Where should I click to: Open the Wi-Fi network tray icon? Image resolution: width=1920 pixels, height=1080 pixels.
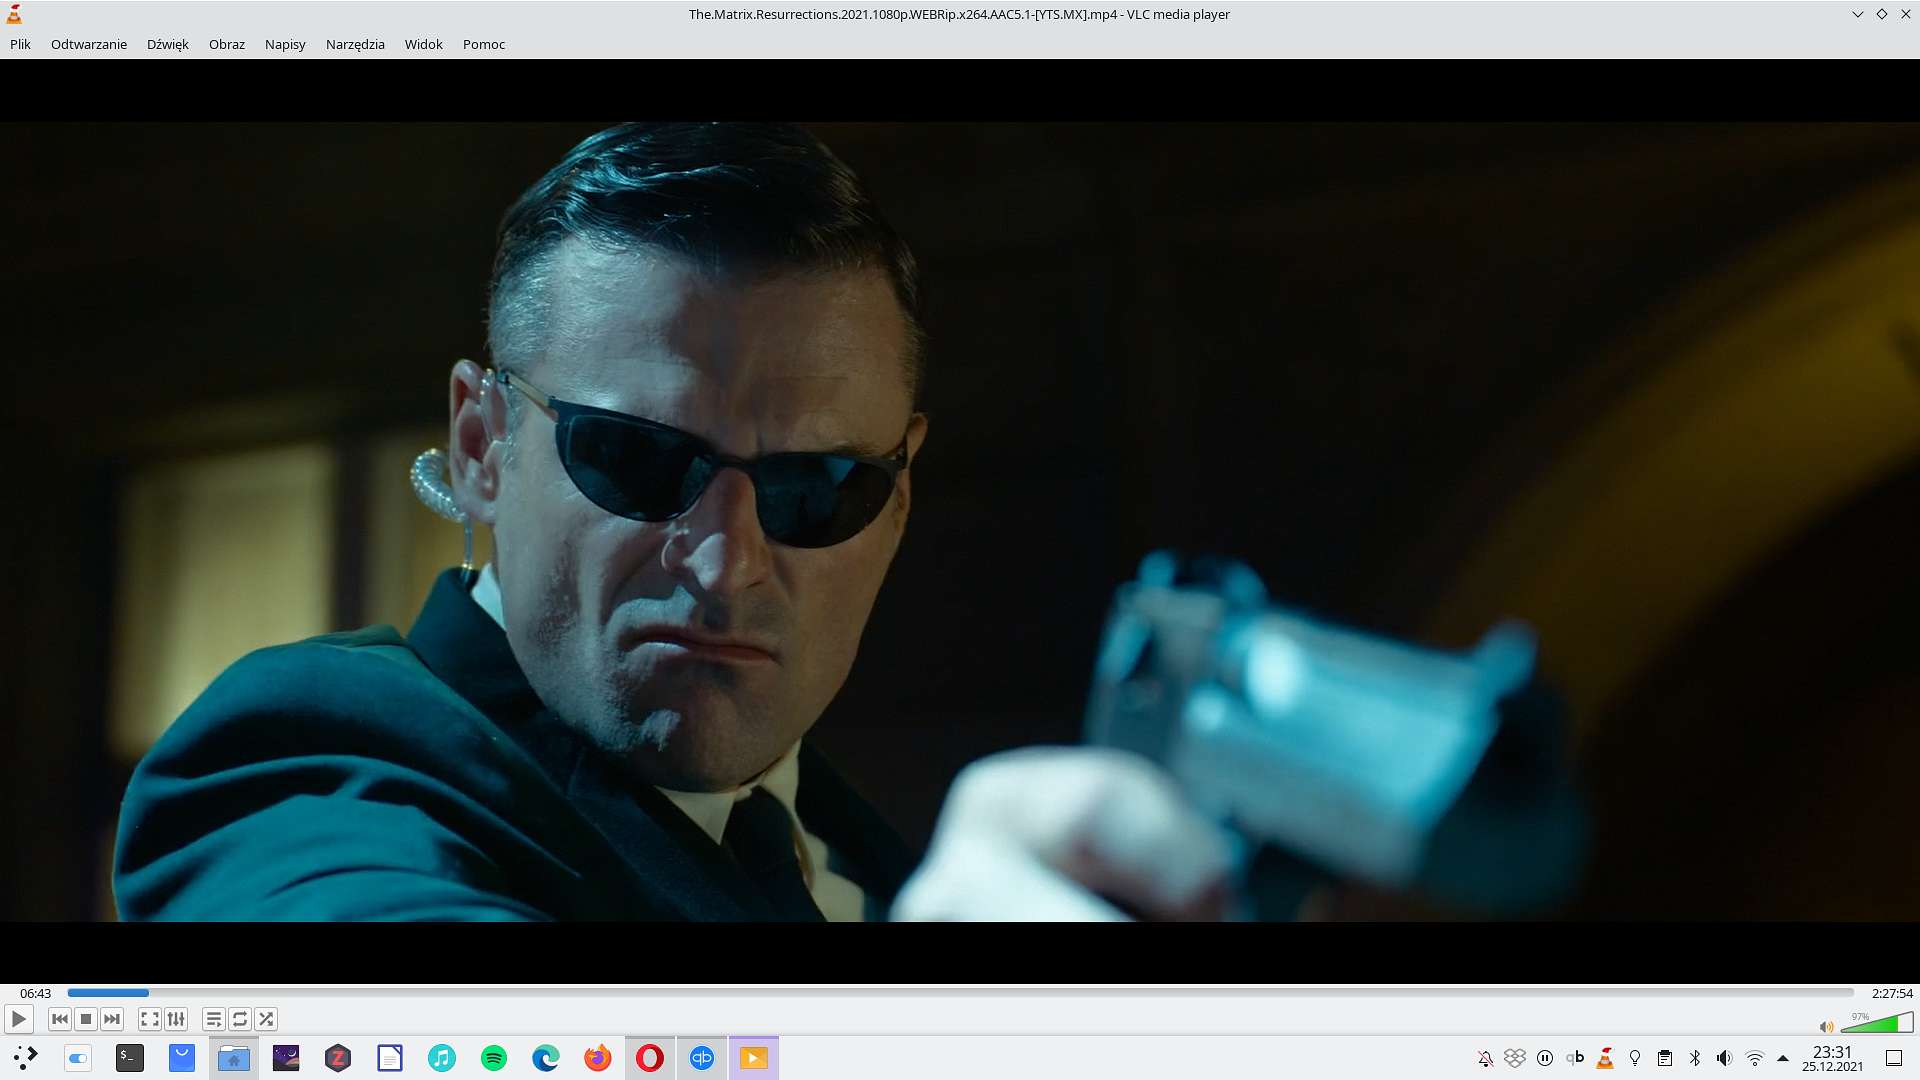(x=1754, y=1058)
